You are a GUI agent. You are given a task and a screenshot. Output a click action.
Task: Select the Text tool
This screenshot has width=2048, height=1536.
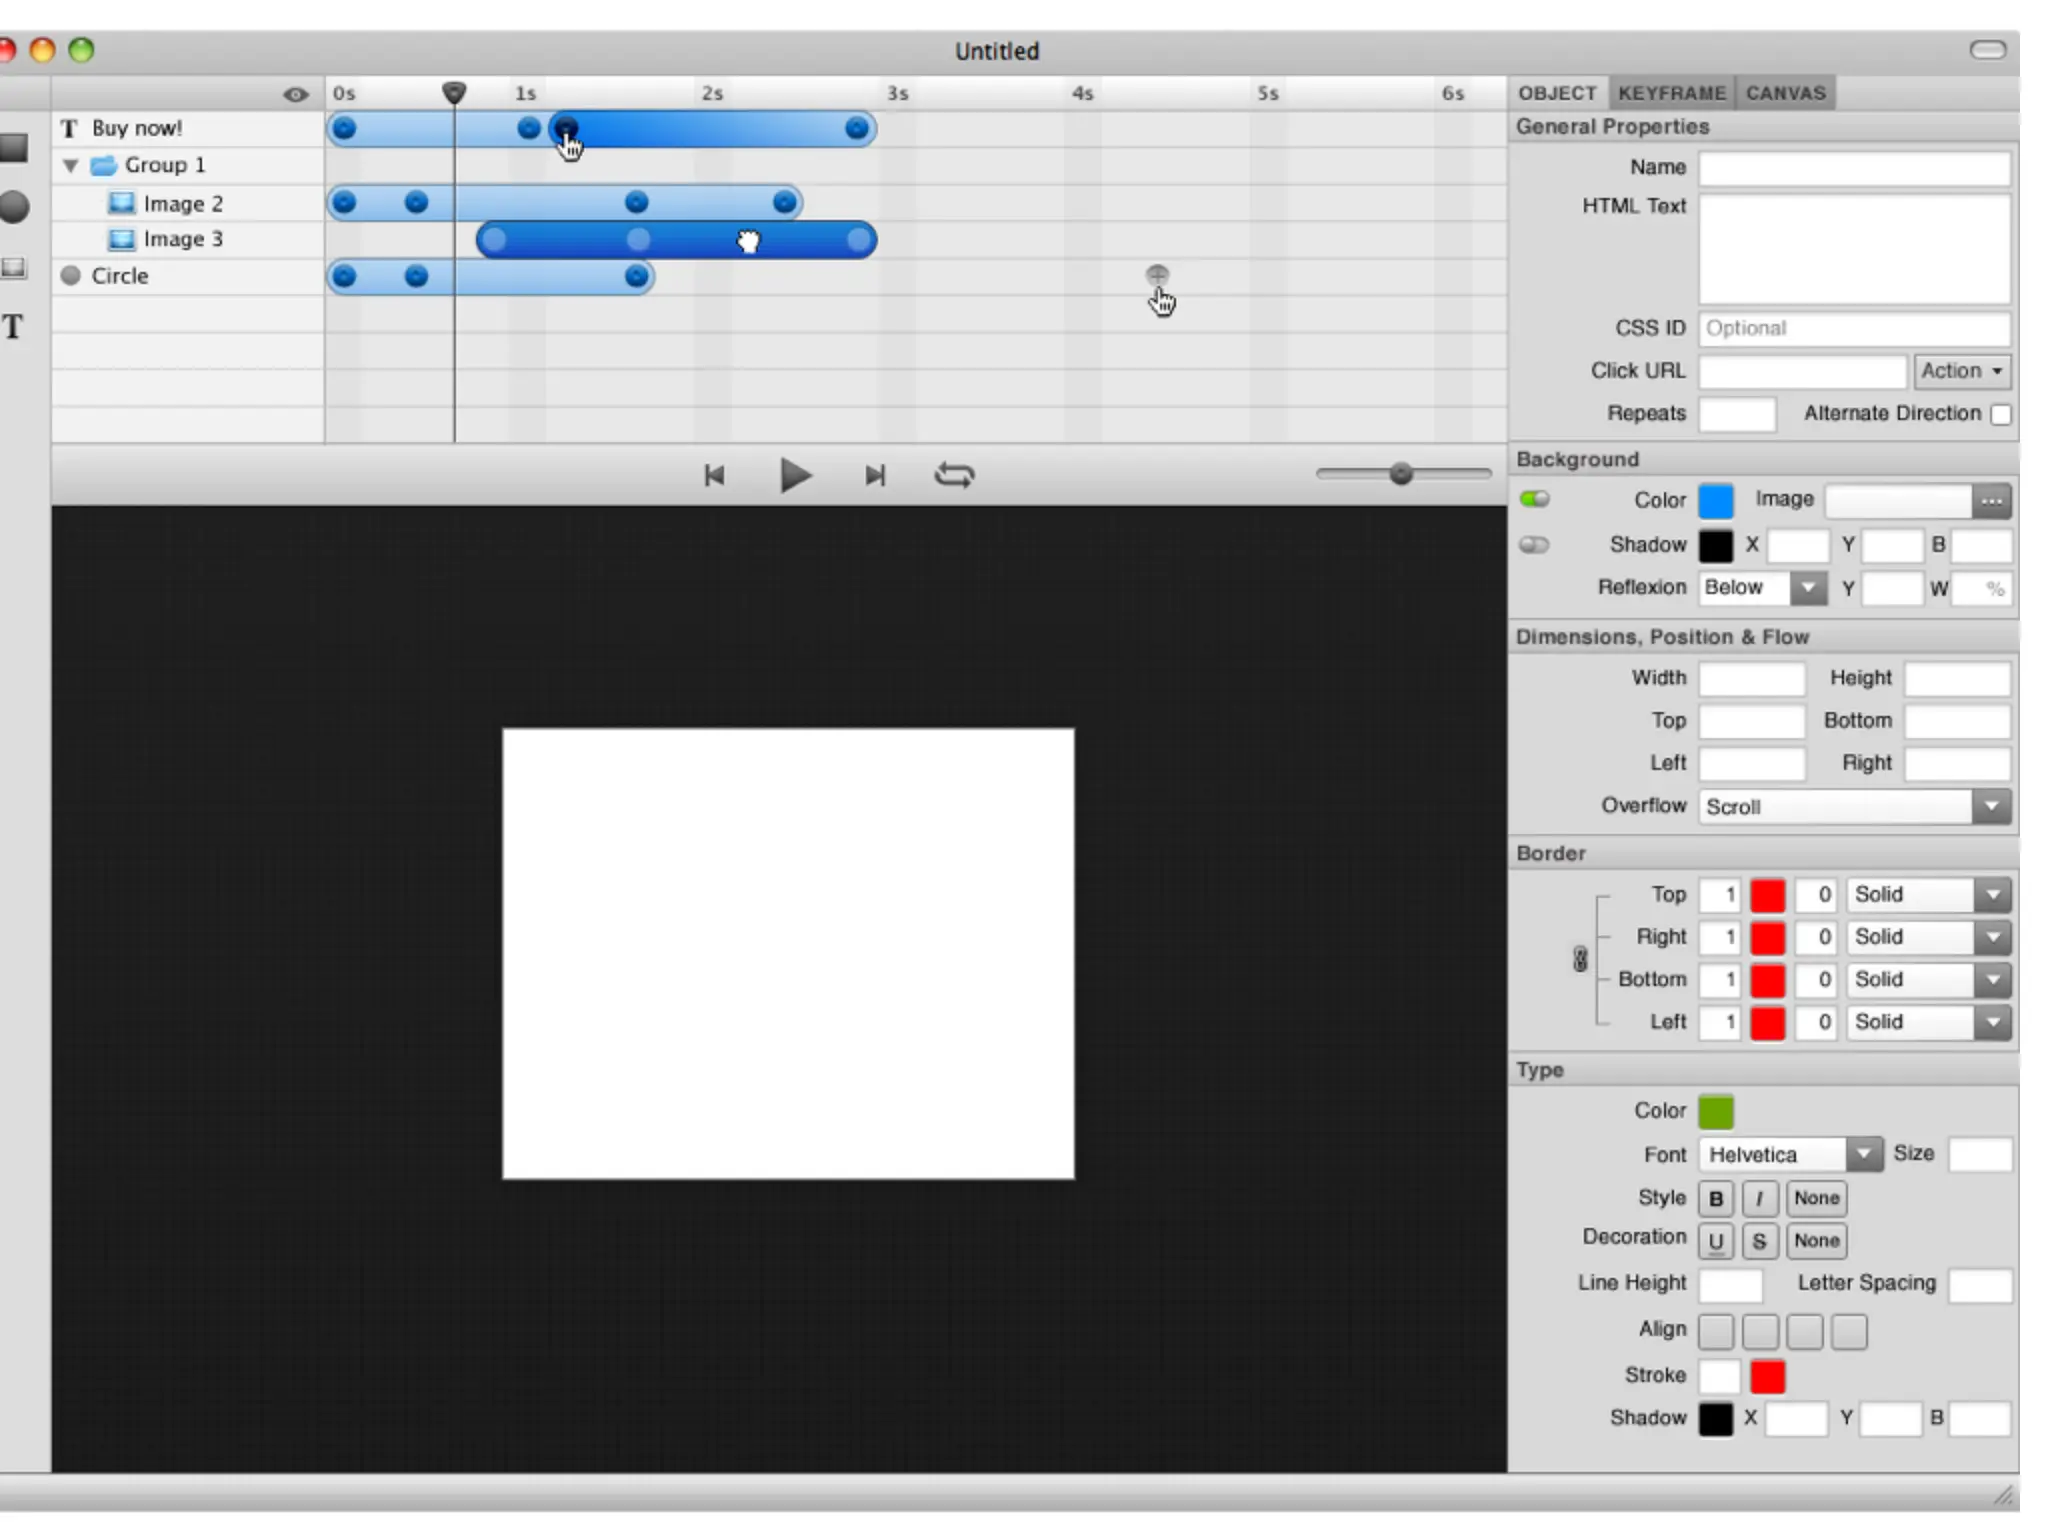pyautogui.click(x=13, y=327)
